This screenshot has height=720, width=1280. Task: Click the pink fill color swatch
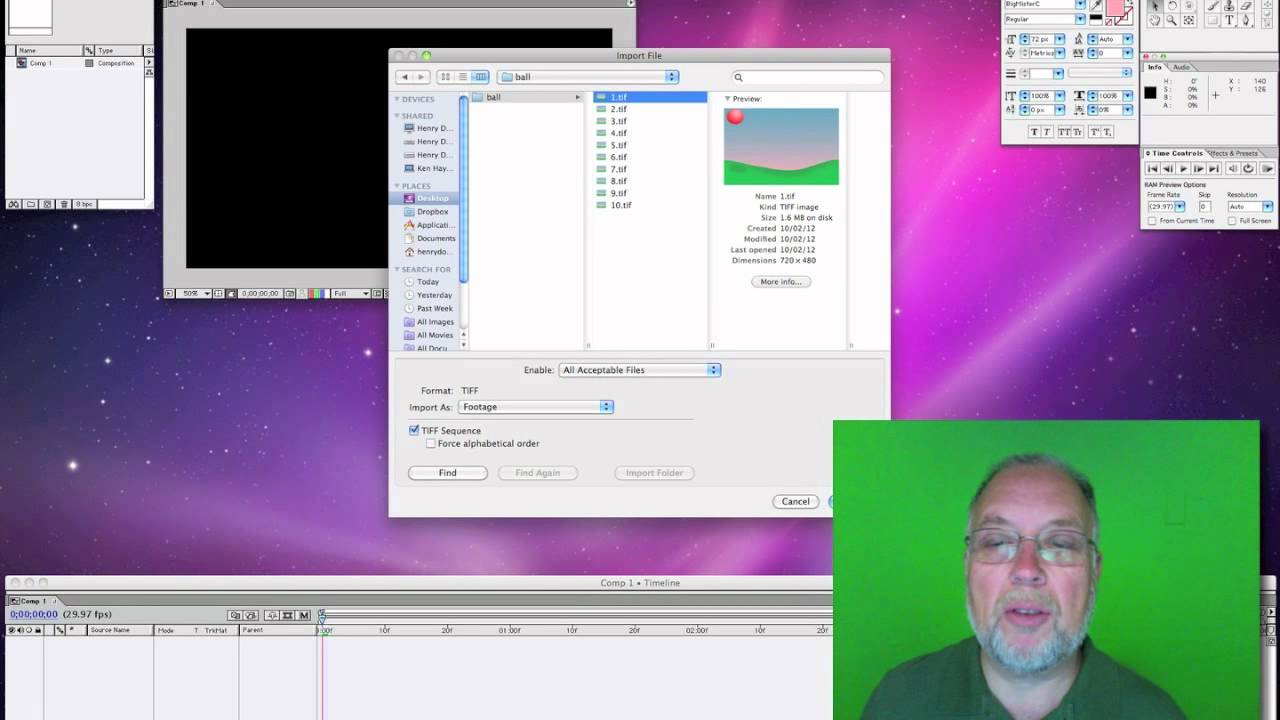point(1115,7)
